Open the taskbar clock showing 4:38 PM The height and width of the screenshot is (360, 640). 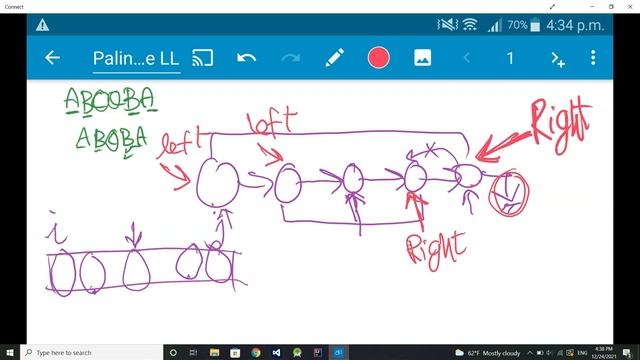[x=604, y=353]
